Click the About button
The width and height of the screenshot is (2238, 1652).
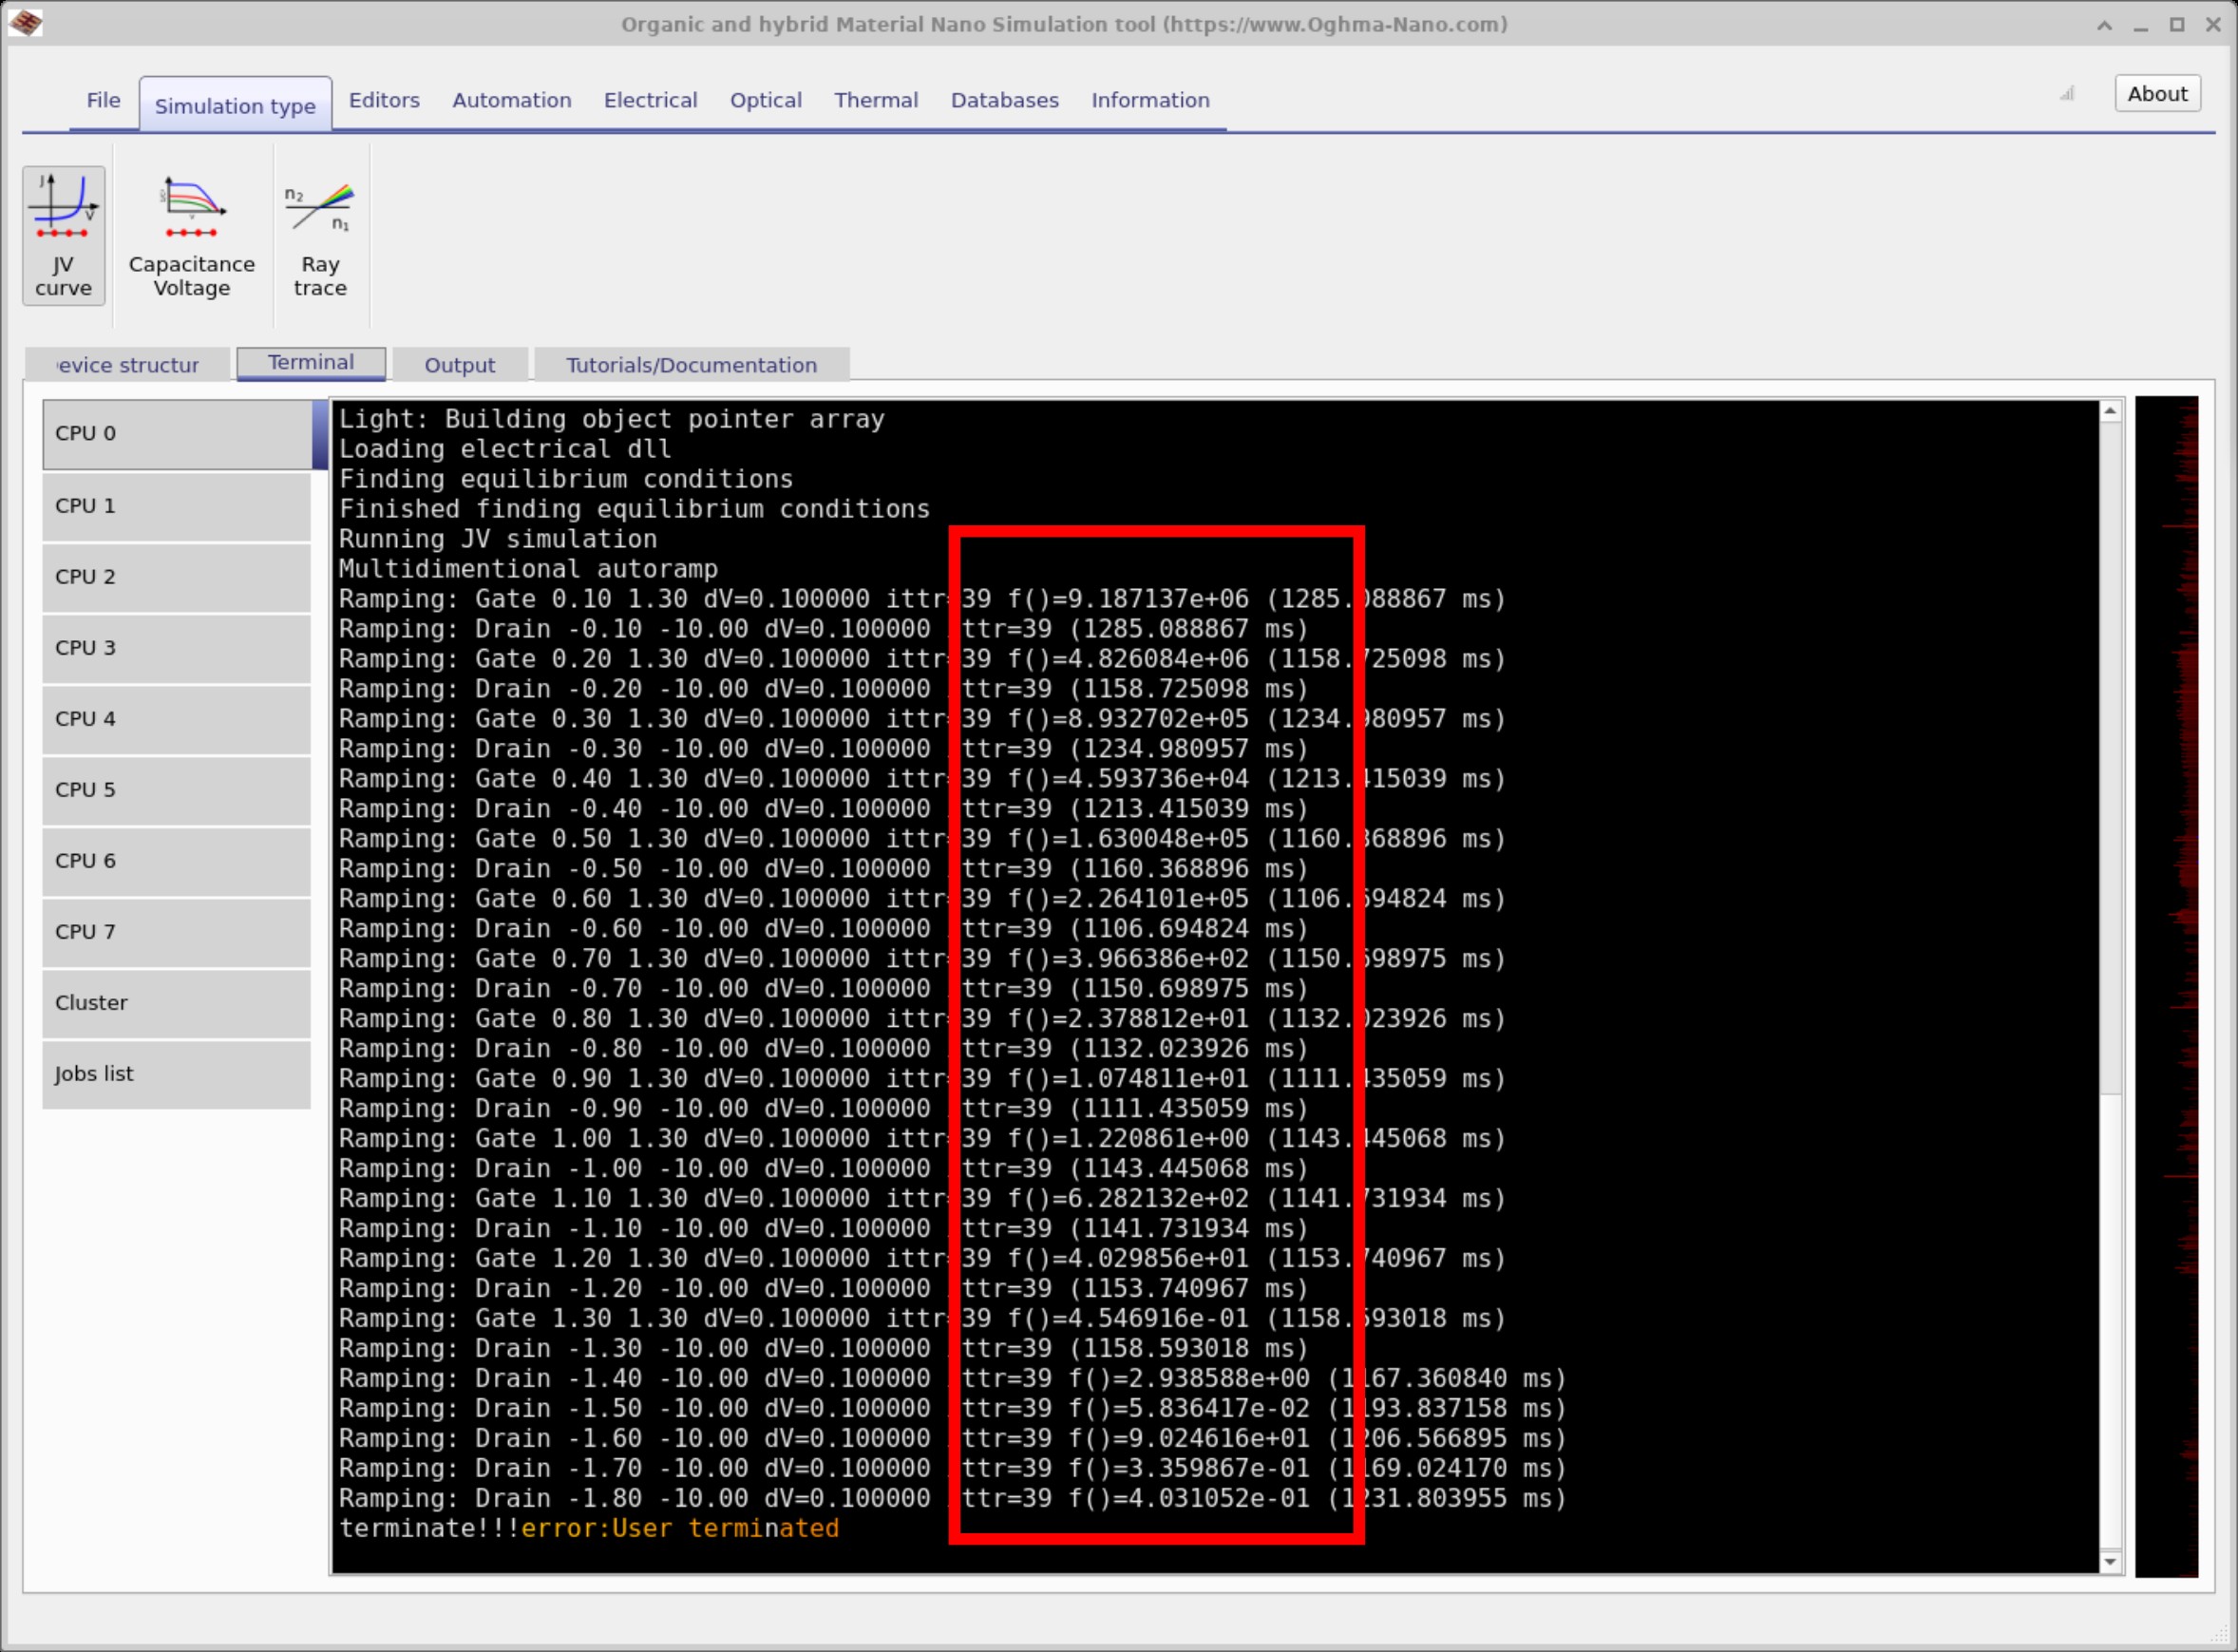(2157, 93)
